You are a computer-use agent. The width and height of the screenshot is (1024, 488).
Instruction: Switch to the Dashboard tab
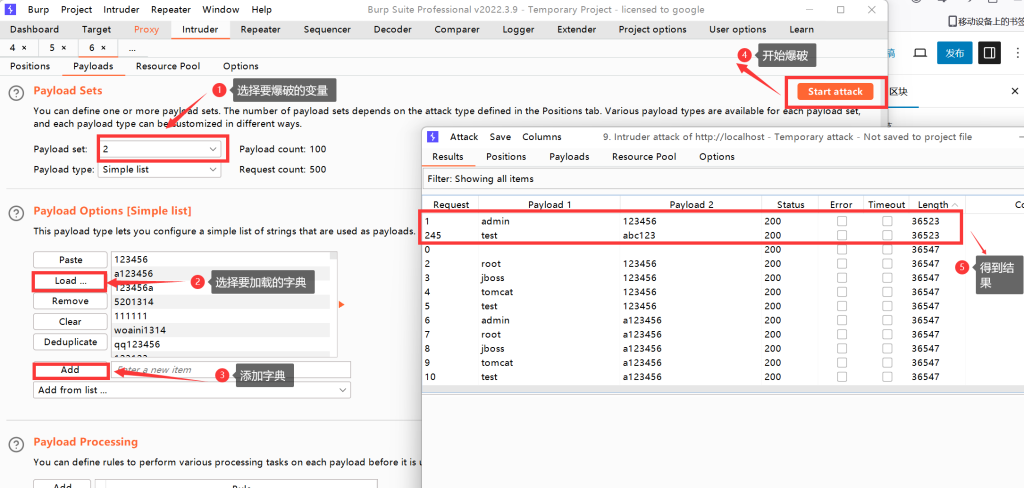(x=35, y=29)
